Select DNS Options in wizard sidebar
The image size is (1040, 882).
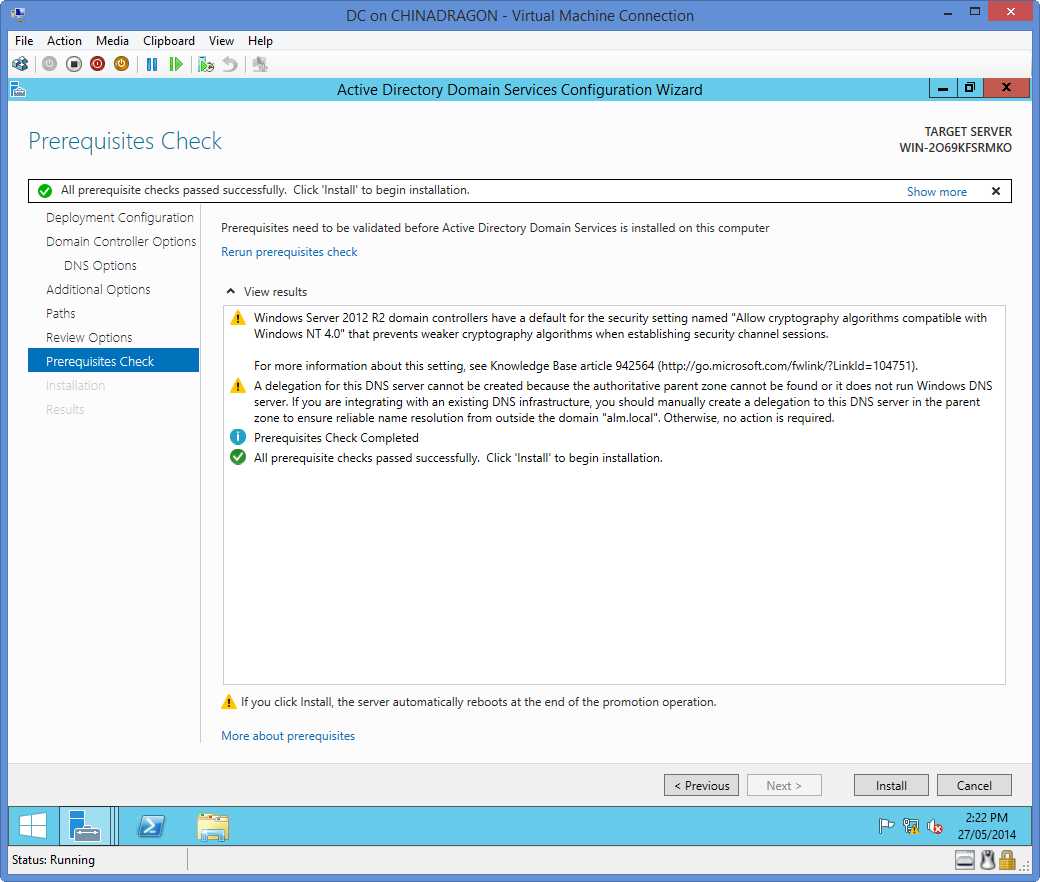100,265
